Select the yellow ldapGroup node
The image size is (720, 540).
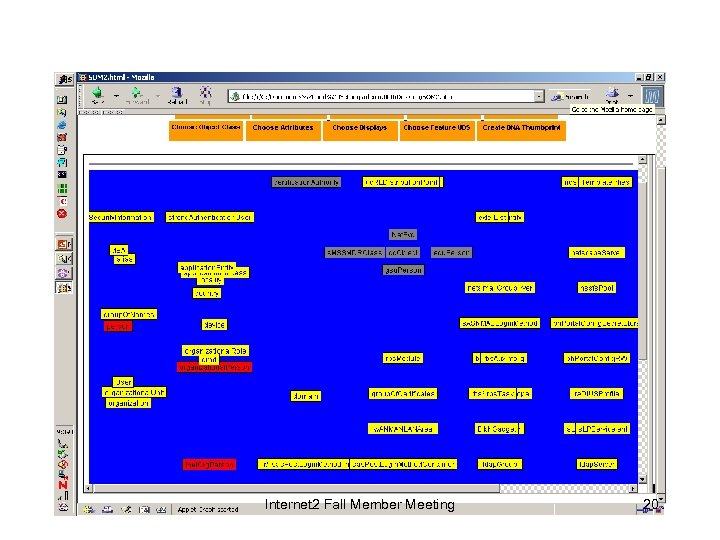[x=500, y=464]
